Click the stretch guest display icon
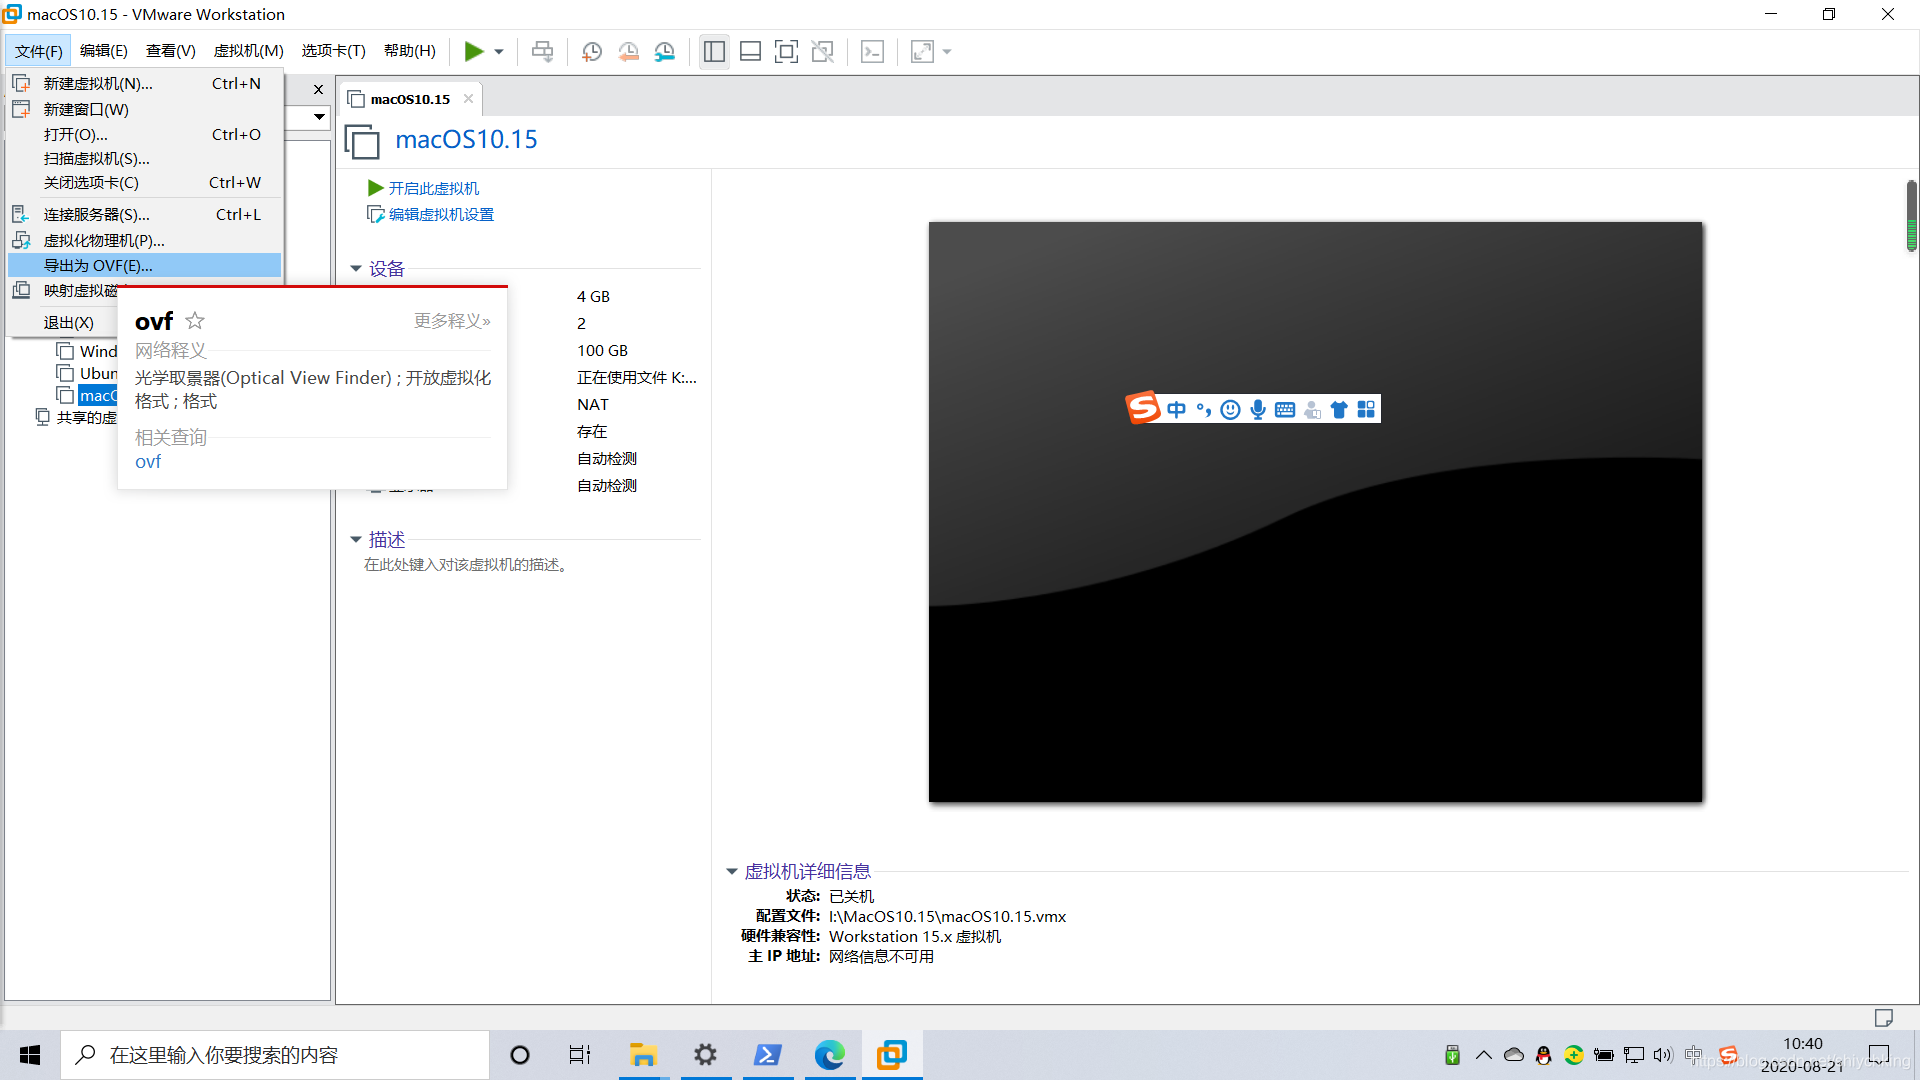Screen dimensions: 1920x1080 (922, 51)
